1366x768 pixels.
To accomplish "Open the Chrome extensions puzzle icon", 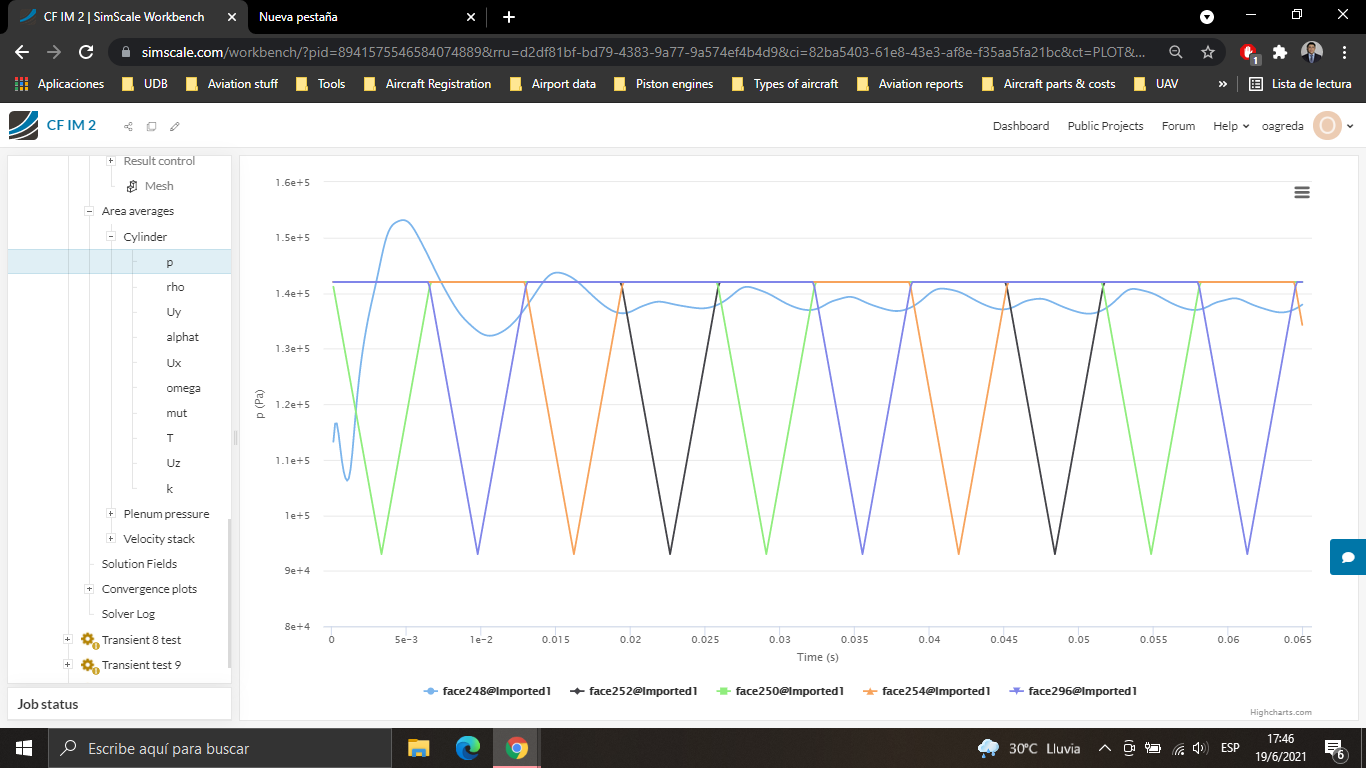I will coord(1279,52).
